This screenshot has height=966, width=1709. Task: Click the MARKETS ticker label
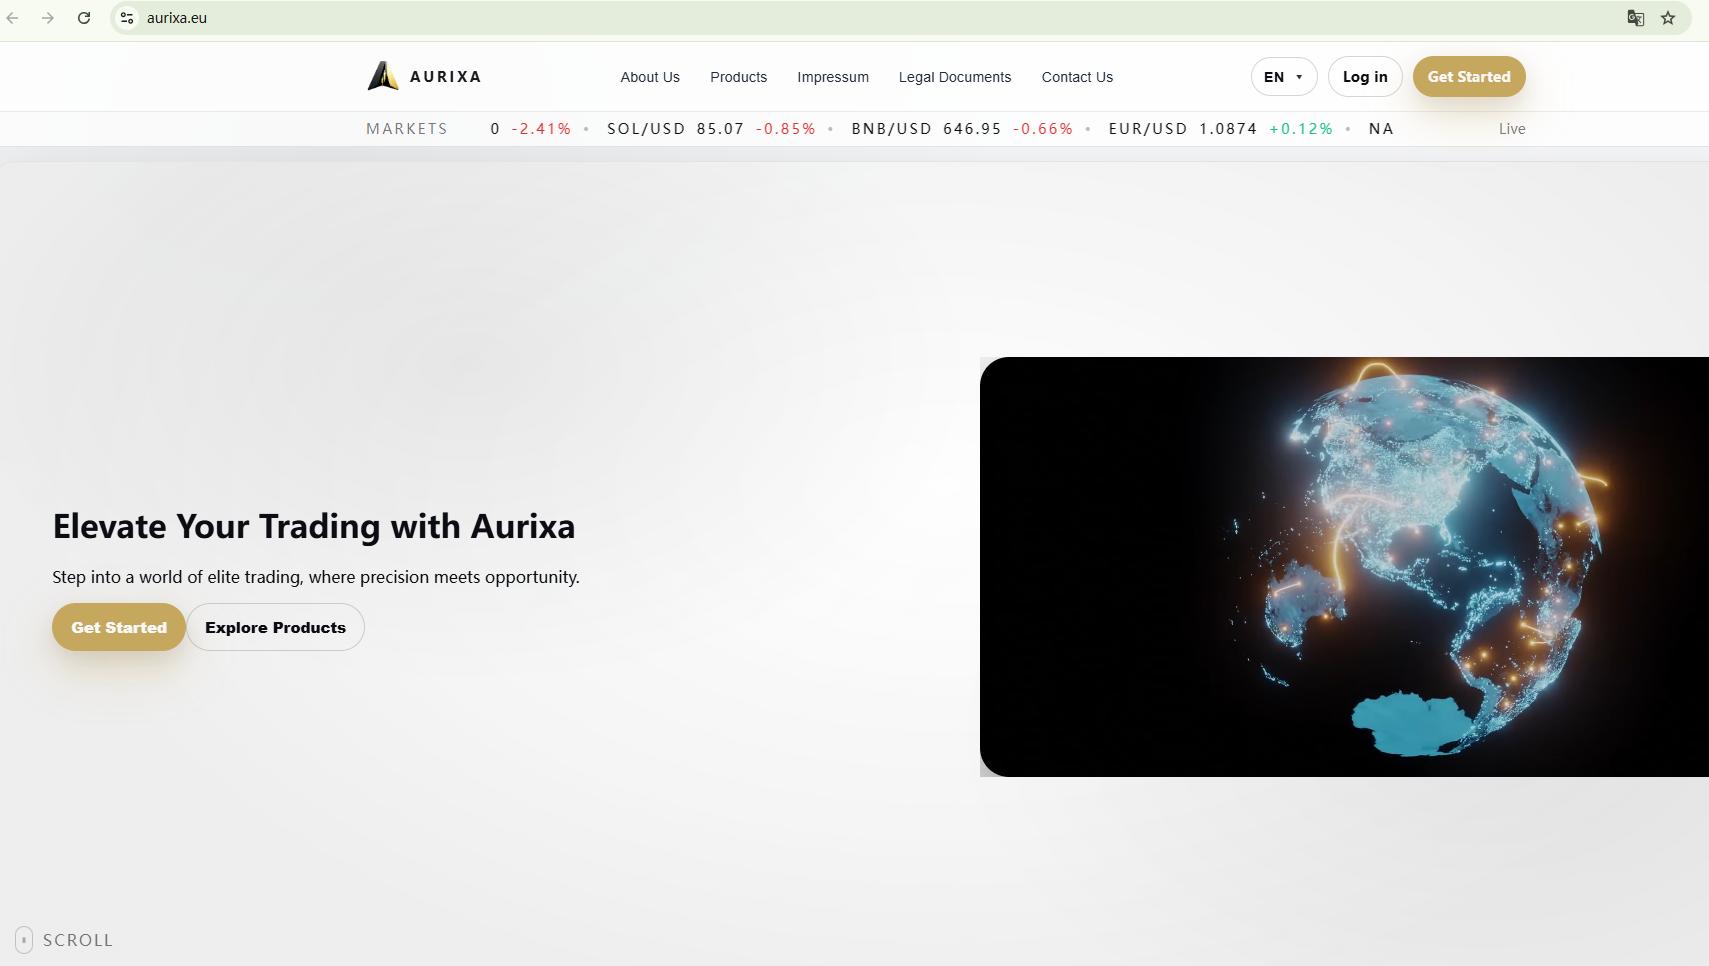point(407,129)
